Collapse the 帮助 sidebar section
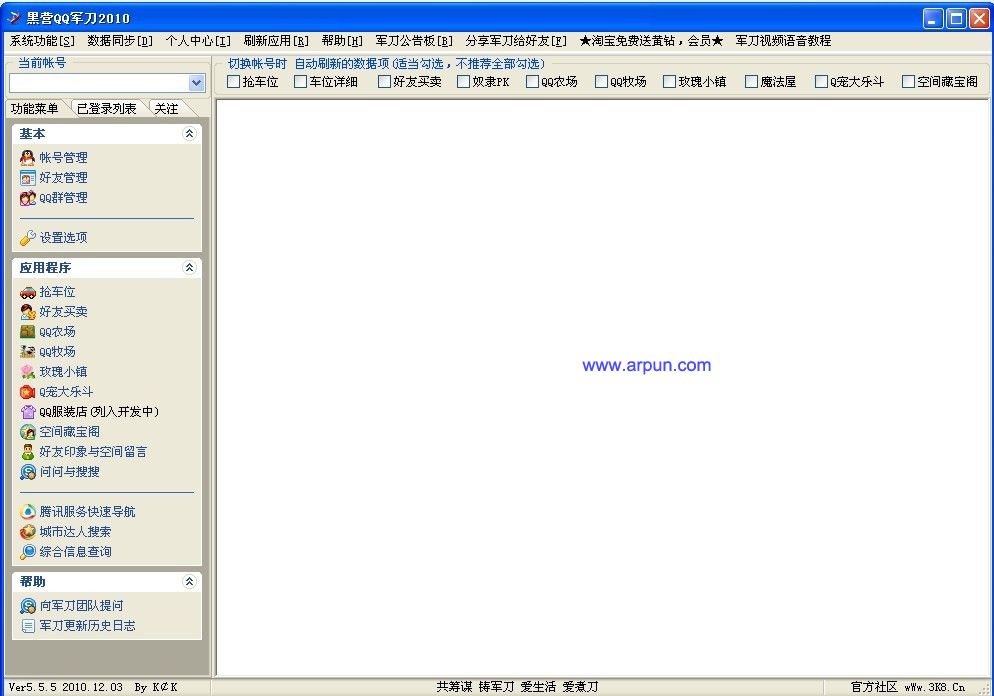 click(189, 581)
